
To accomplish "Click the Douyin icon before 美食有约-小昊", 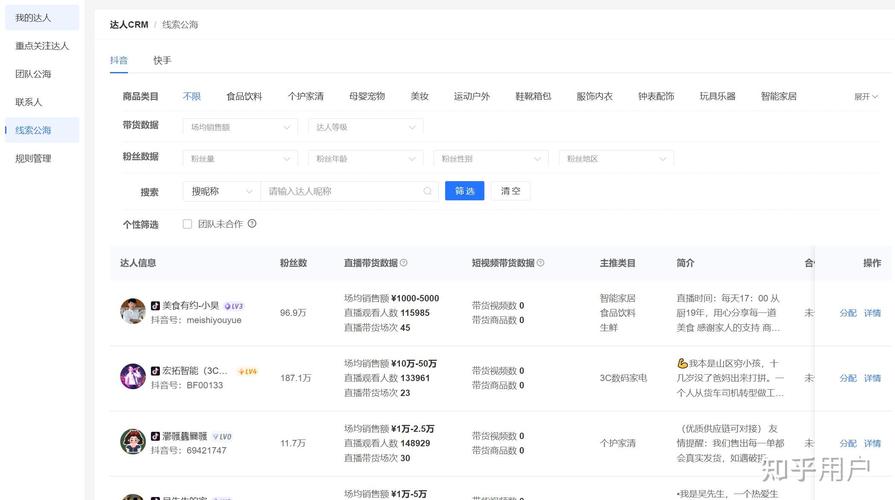I will click(155, 306).
